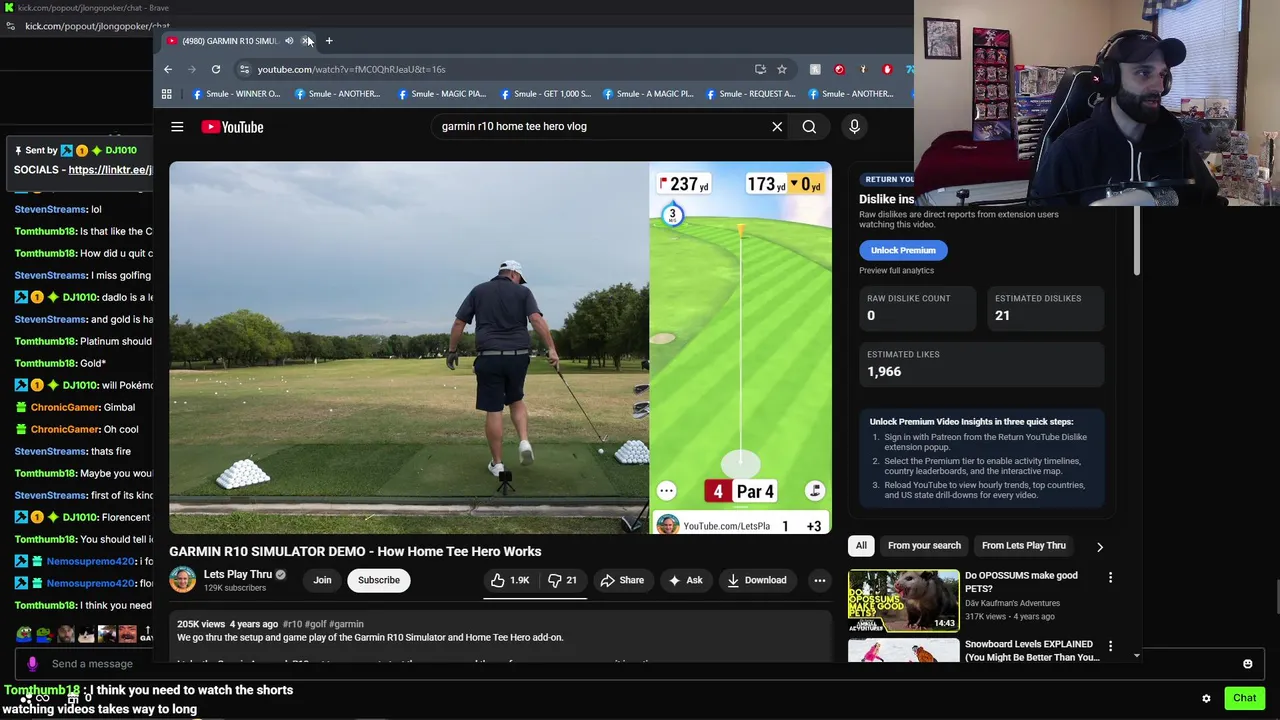Clear the YouTube search query text
This screenshot has height=720, width=1280.
coord(777,127)
